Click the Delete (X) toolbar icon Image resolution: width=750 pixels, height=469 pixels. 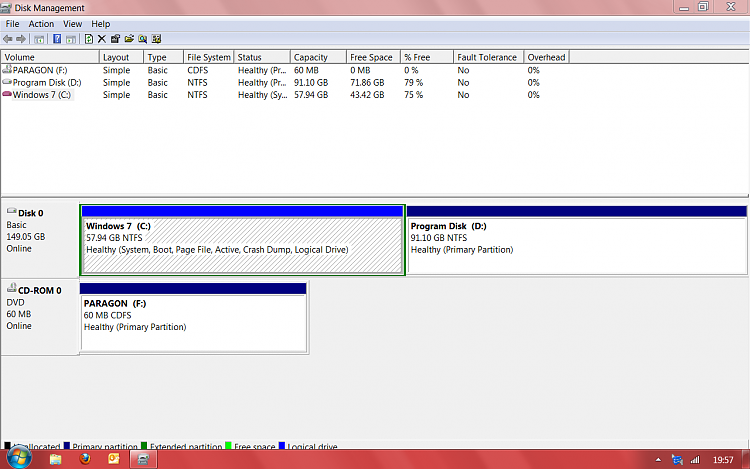pyautogui.click(x=101, y=39)
